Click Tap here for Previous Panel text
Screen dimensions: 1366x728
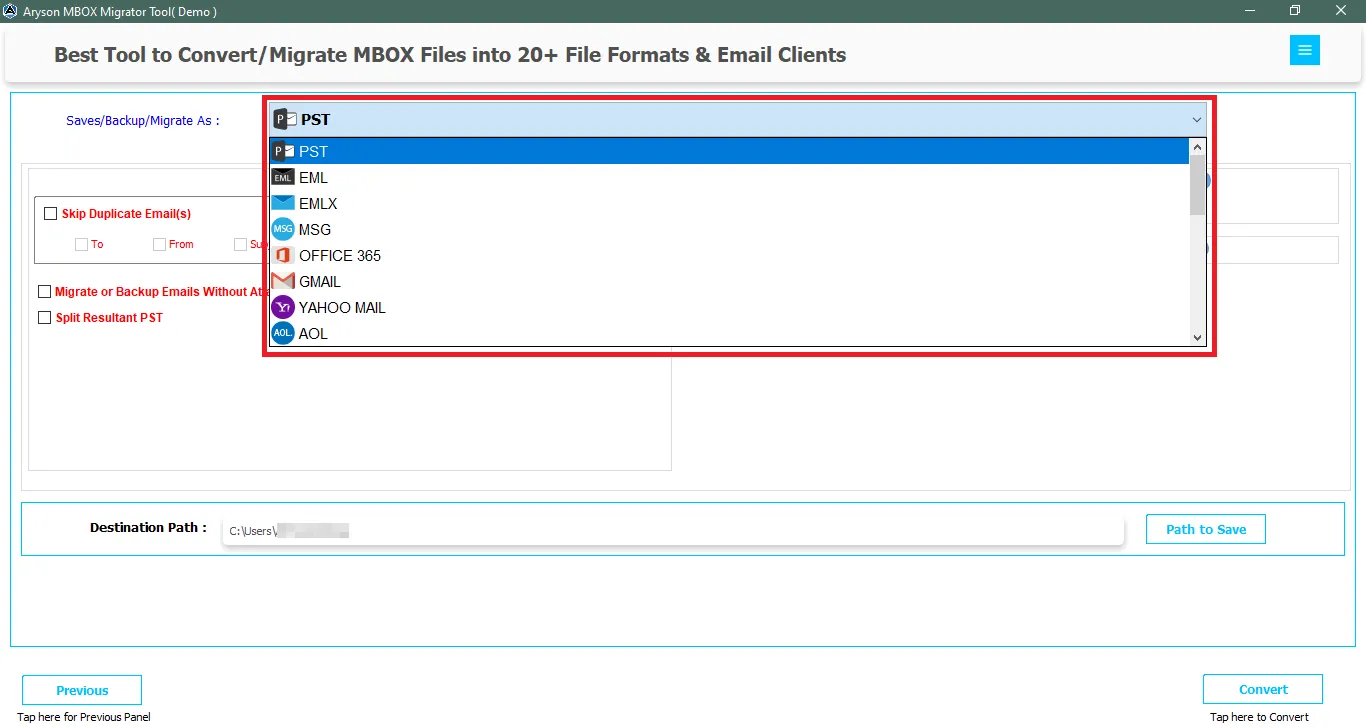(84, 717)
